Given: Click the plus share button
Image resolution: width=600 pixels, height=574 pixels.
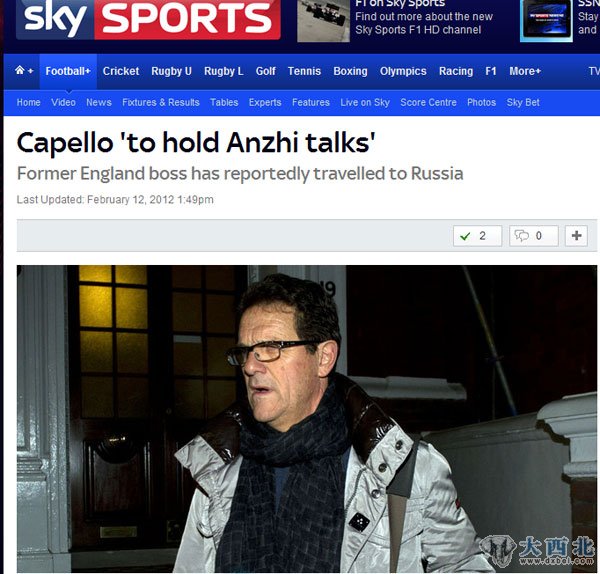Looking at the screenshot, I should click(576, 236).
